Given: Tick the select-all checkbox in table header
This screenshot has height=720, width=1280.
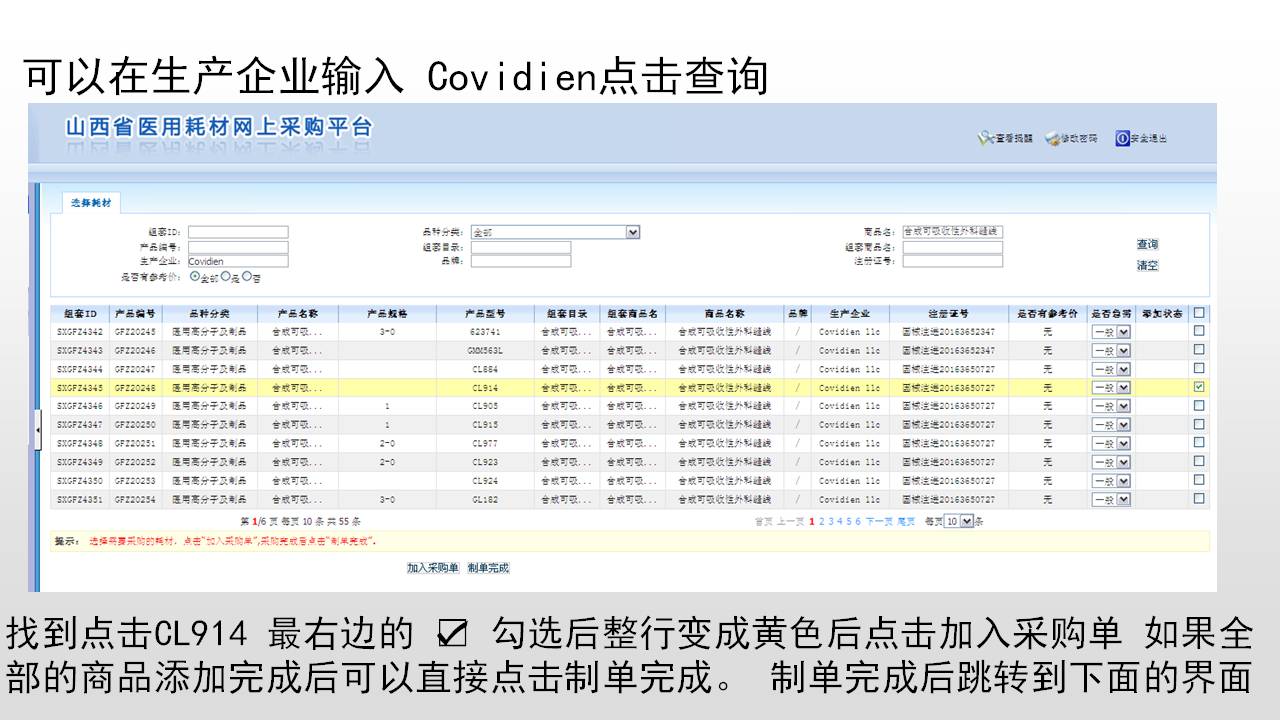Looking at the screenshot, I should tap(1199, 313).
